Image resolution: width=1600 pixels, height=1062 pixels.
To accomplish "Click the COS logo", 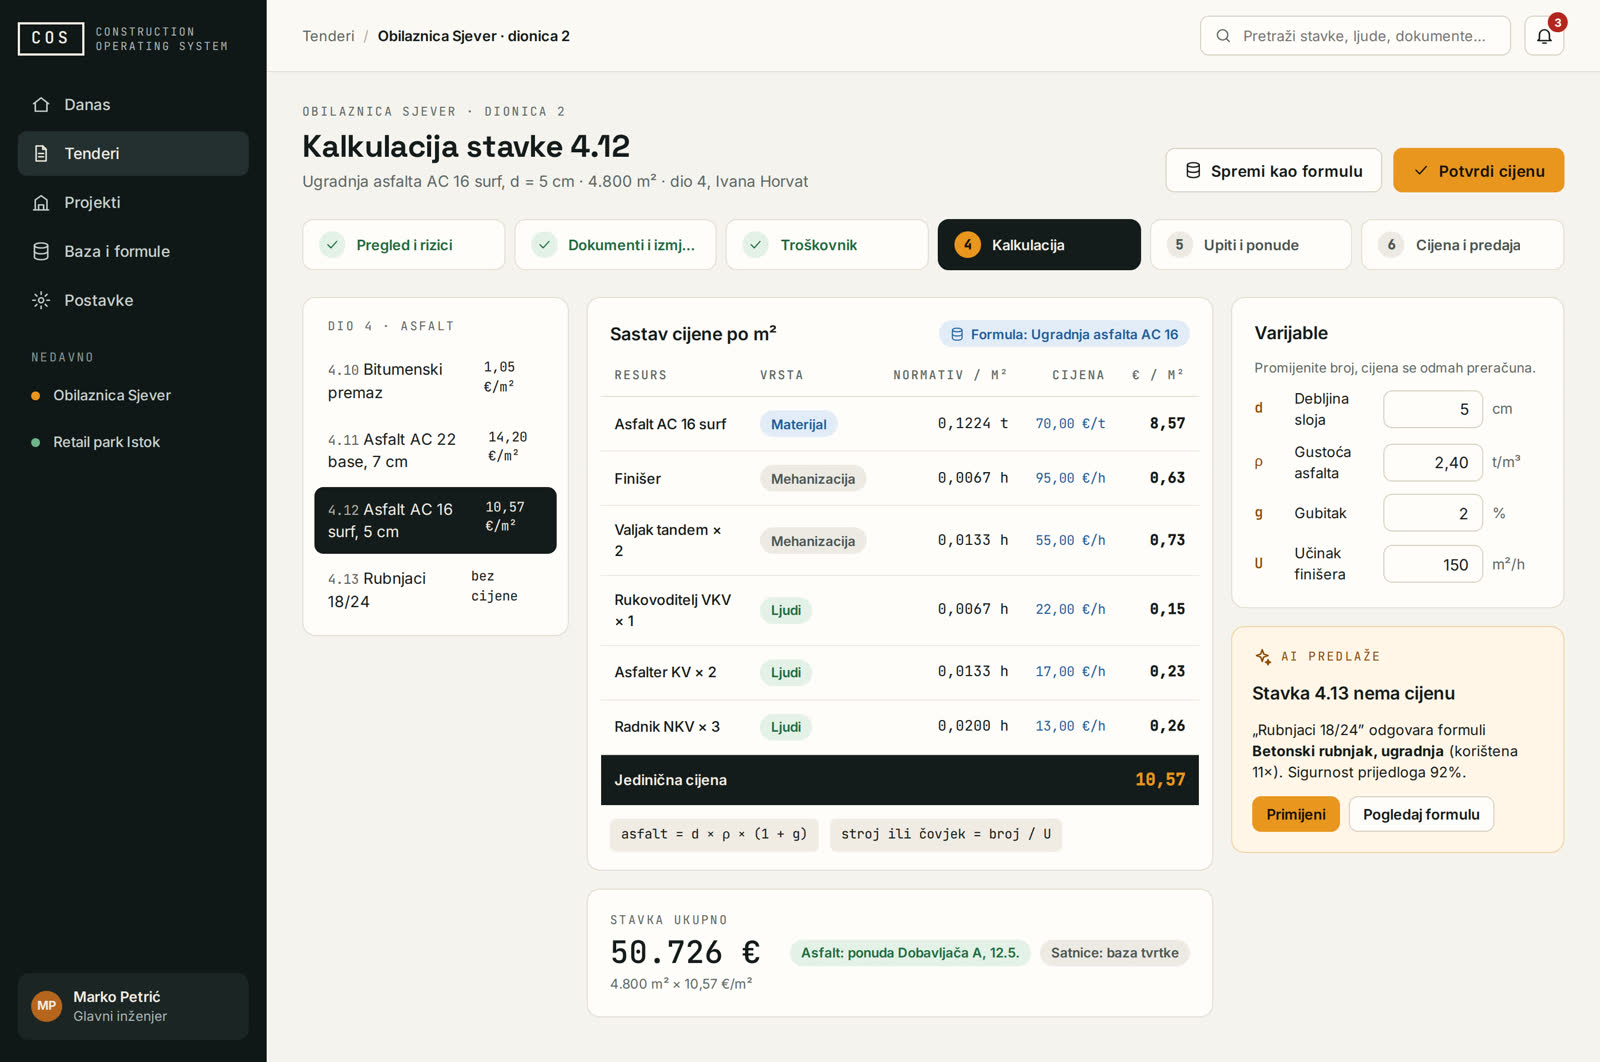I will point(51,38).
